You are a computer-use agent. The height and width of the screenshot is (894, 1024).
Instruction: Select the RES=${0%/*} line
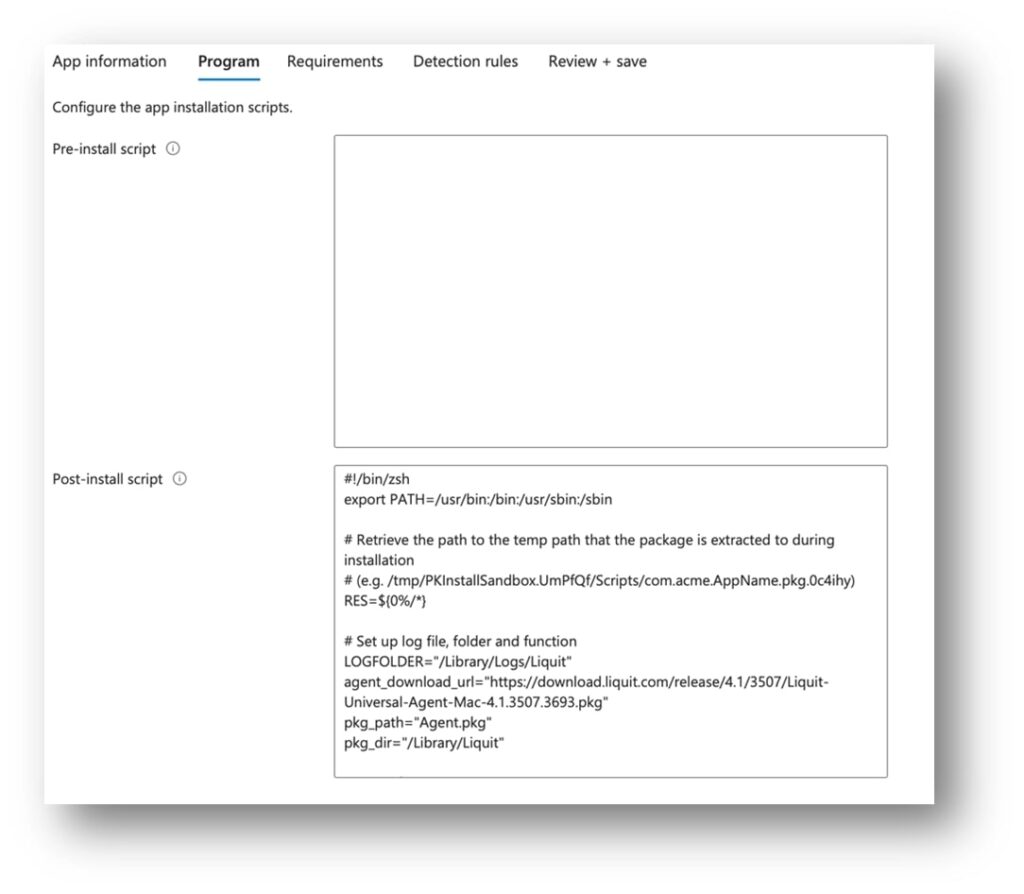(x=387, y=600)
